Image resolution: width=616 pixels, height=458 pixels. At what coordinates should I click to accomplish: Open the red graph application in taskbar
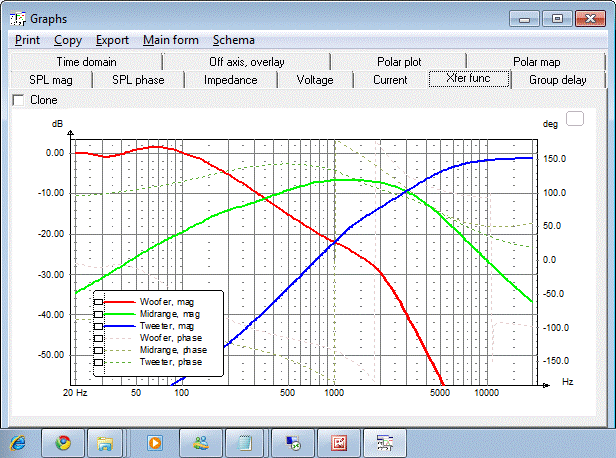pos(339,443)
